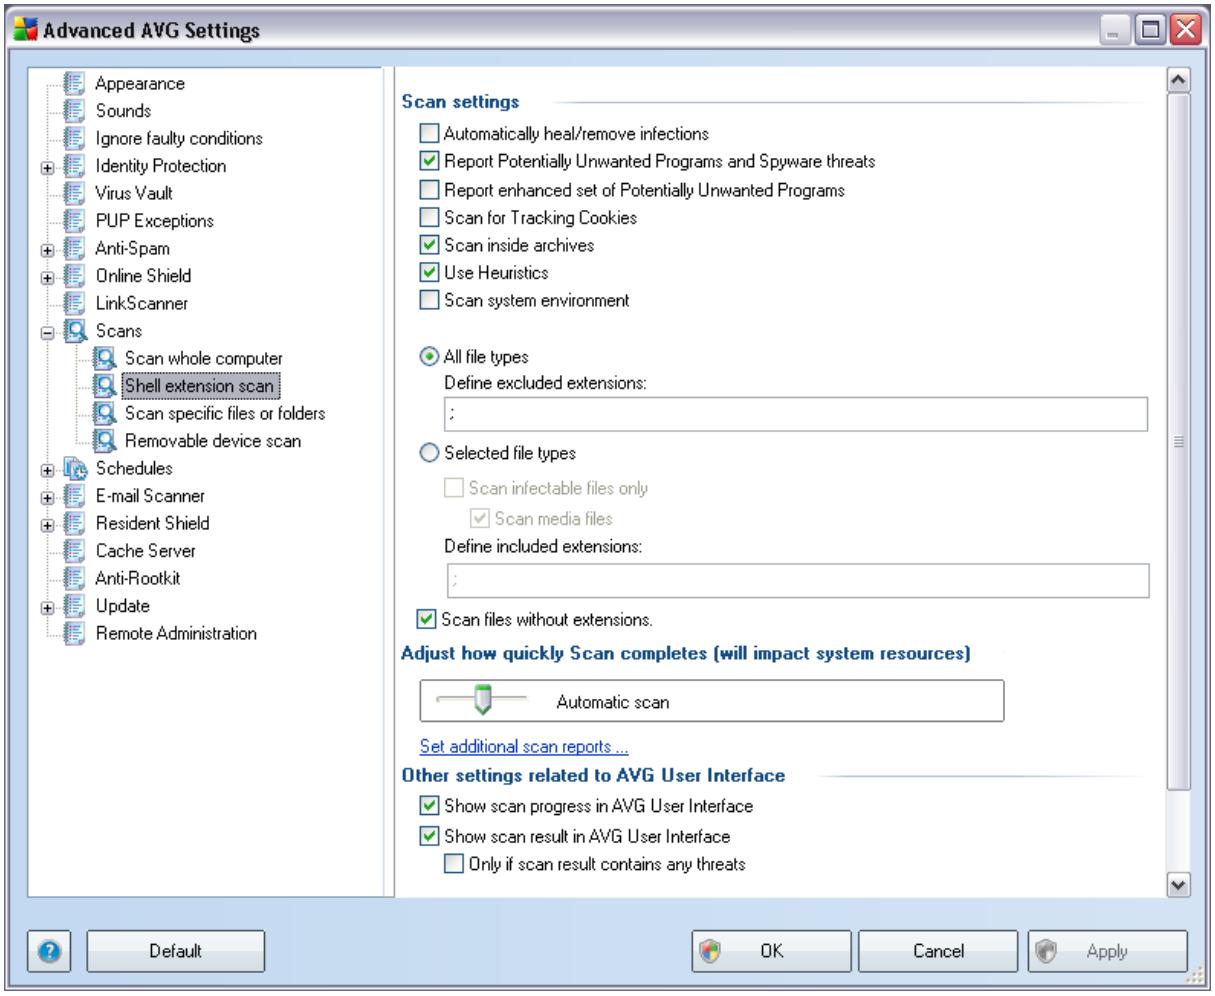
Task: Confirm settings with OK button
Action: point(770,951)
